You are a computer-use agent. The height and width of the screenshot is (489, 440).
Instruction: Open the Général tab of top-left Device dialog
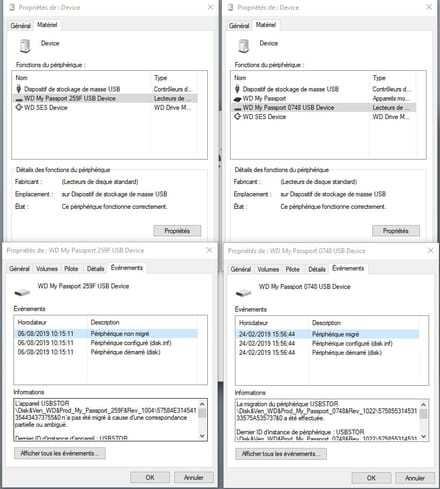point(20,26)
